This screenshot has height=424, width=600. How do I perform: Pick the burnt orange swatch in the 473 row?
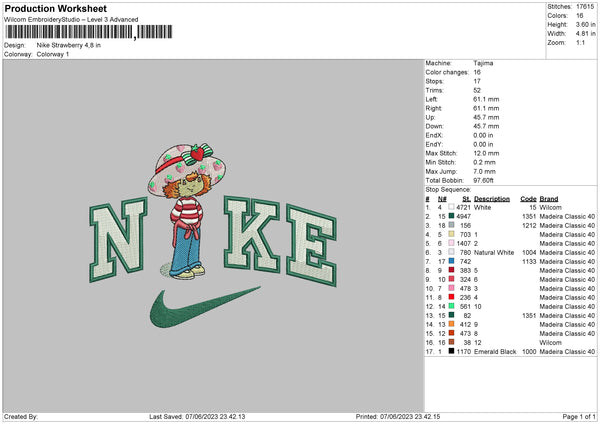point(452,333)
